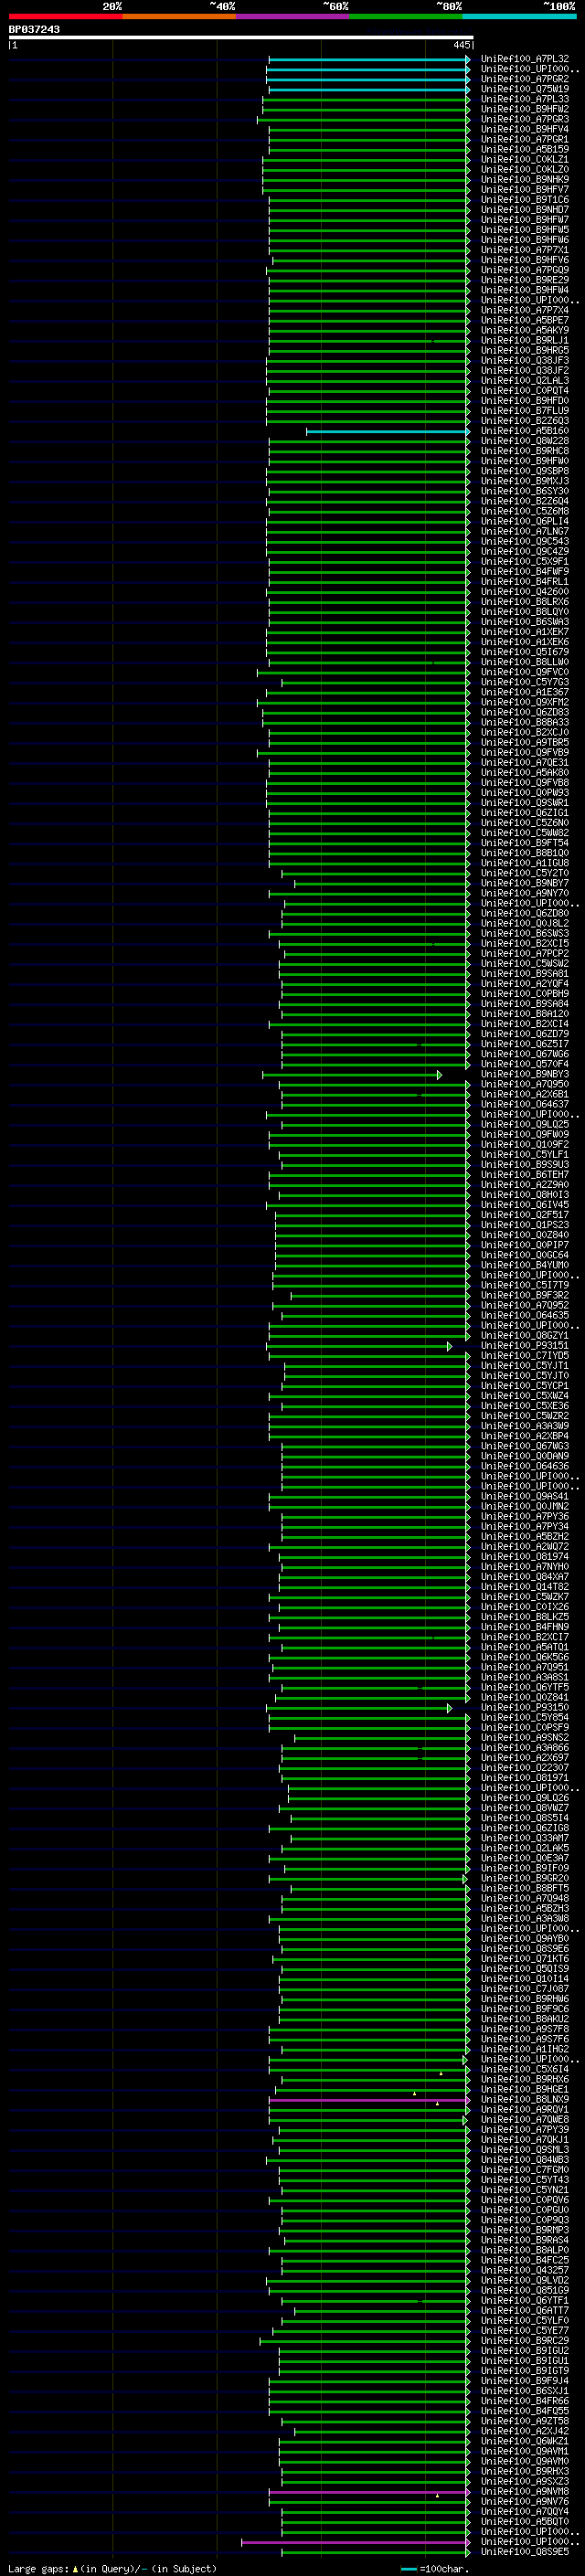
Task: Click the hit label UniRef100_Q75W19
Action: (x=524, y=89)
